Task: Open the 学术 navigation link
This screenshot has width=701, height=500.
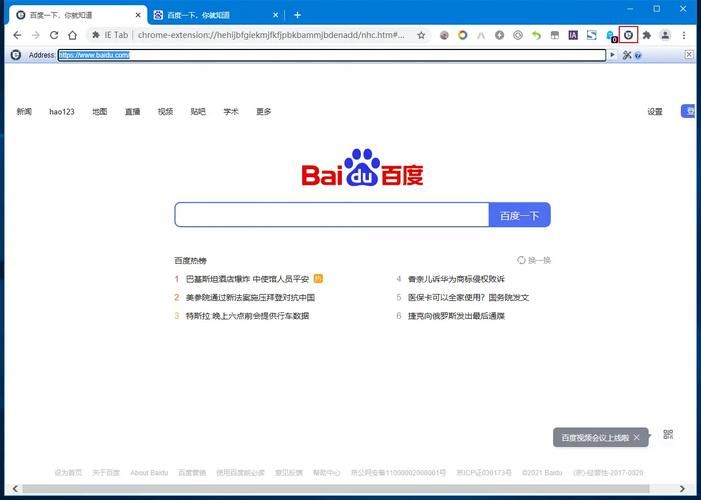Action: pos(231,111)
